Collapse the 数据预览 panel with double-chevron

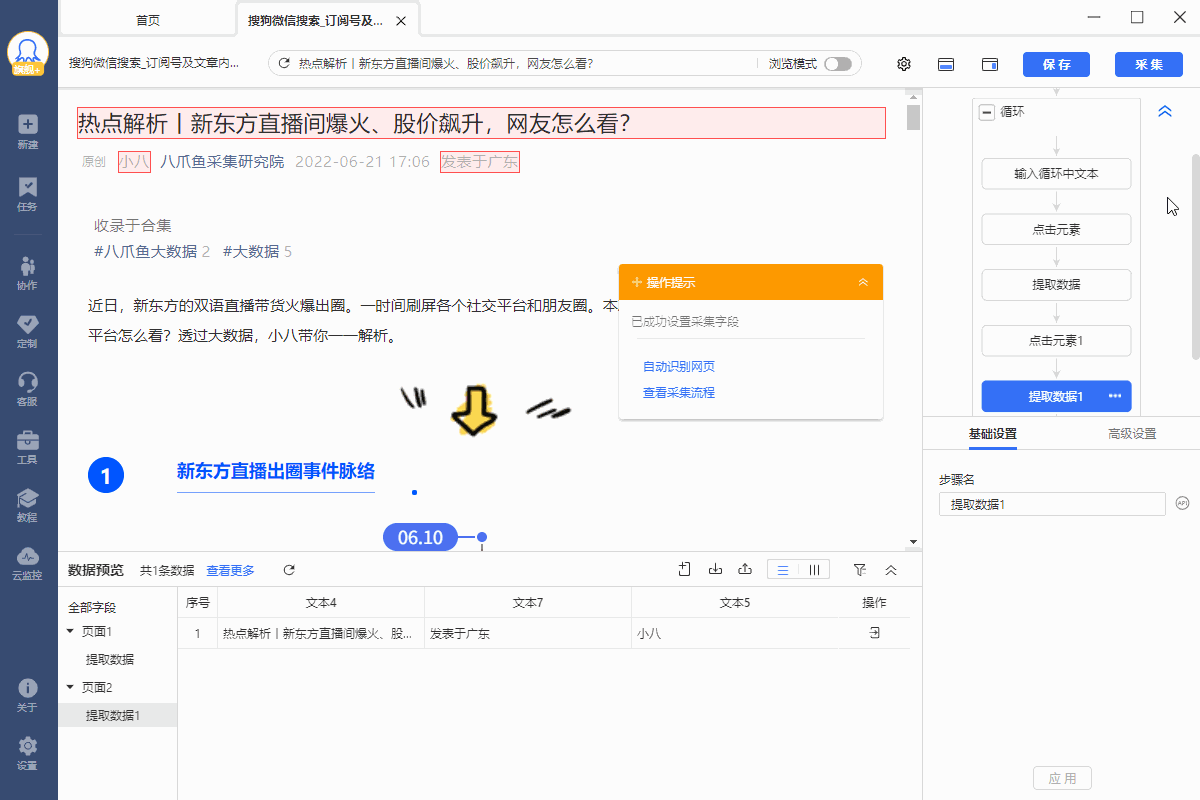click(x=891, y=570)
